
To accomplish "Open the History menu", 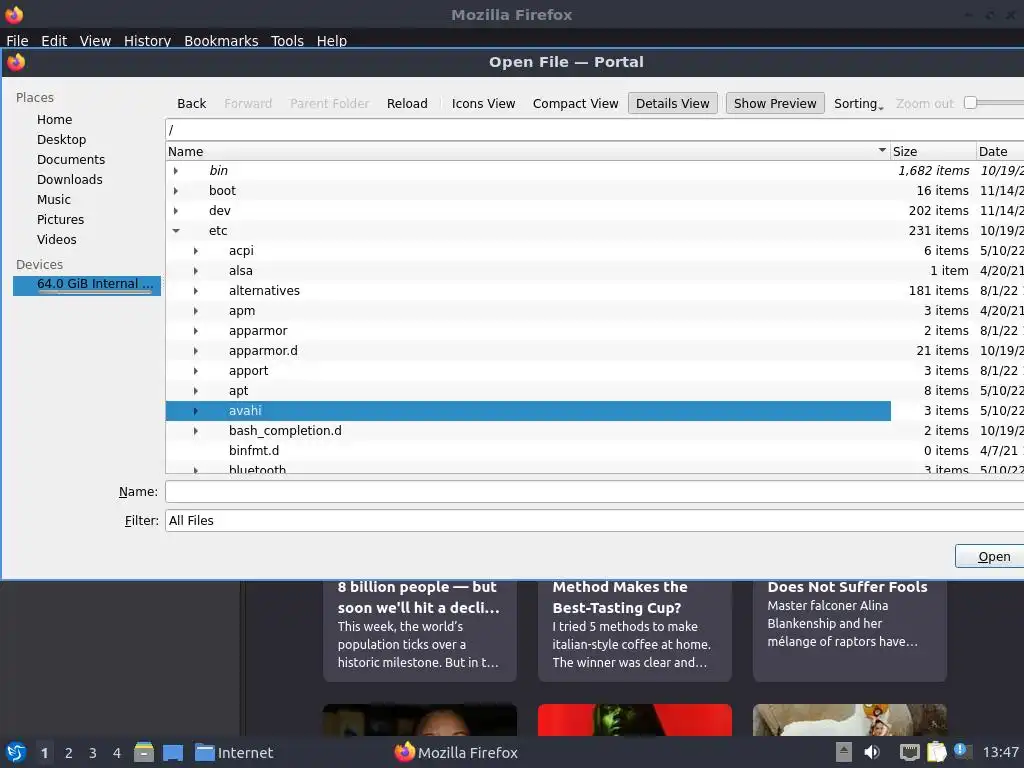I will (148, 40).
